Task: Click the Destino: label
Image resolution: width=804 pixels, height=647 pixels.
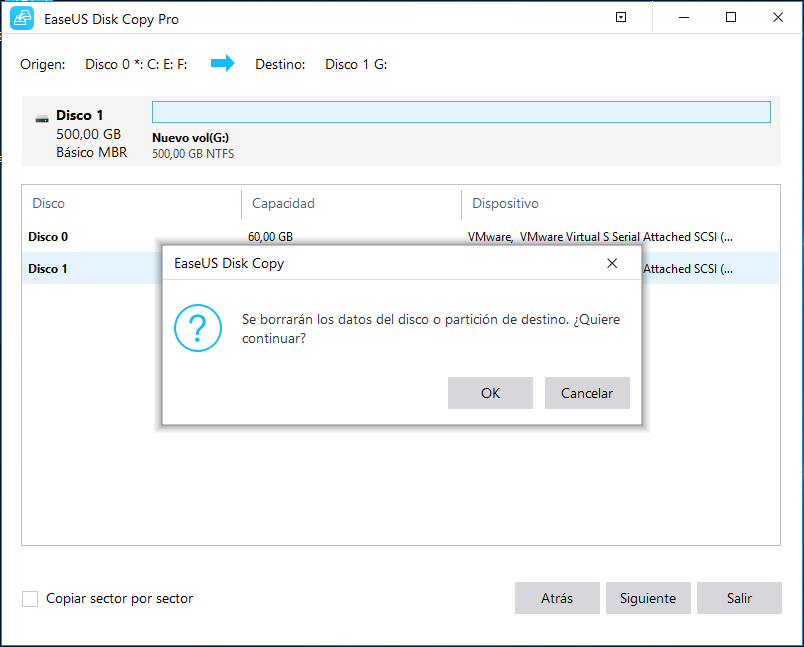Action: [x=280, y=65]
